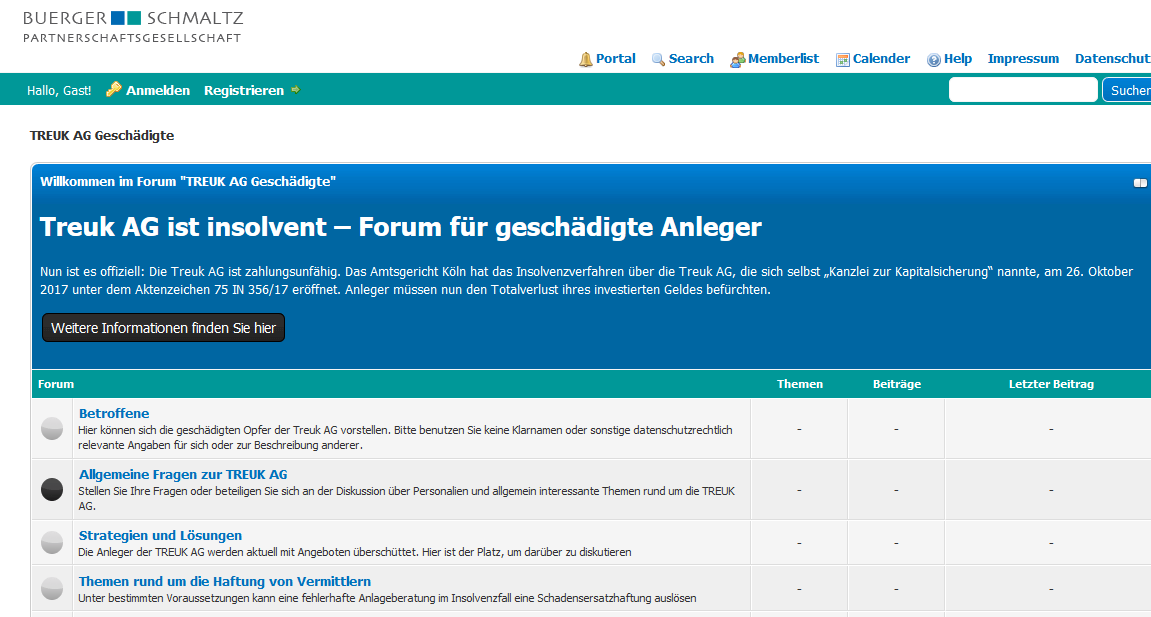The image size is (1151, 617).
Task: Click the Treuk AG ist insolvent headline
Action: point(401,227)
